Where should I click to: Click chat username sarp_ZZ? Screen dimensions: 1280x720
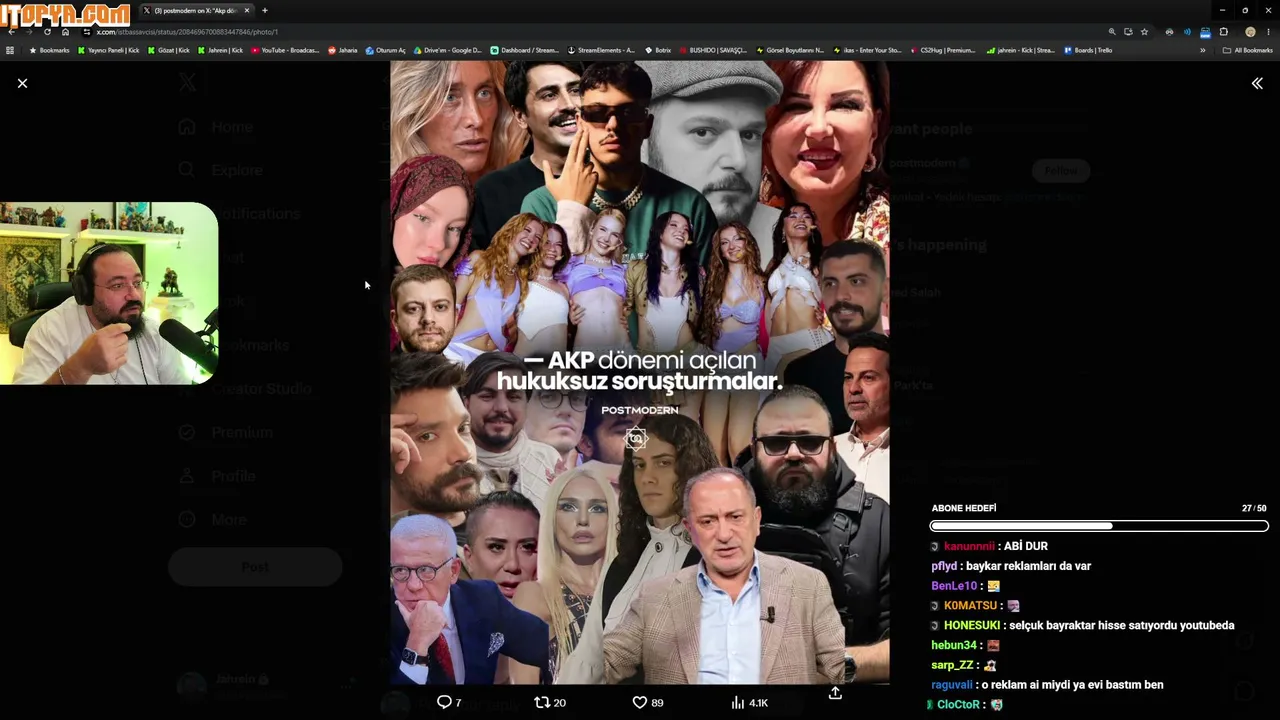(952, 665)
